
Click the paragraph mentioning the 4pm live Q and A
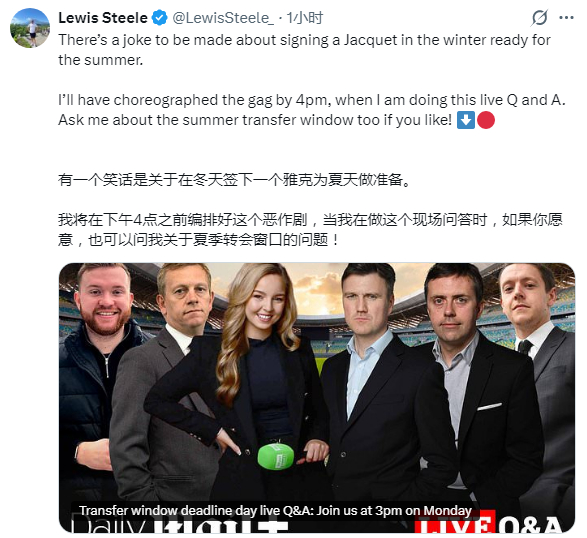[311, 110]
